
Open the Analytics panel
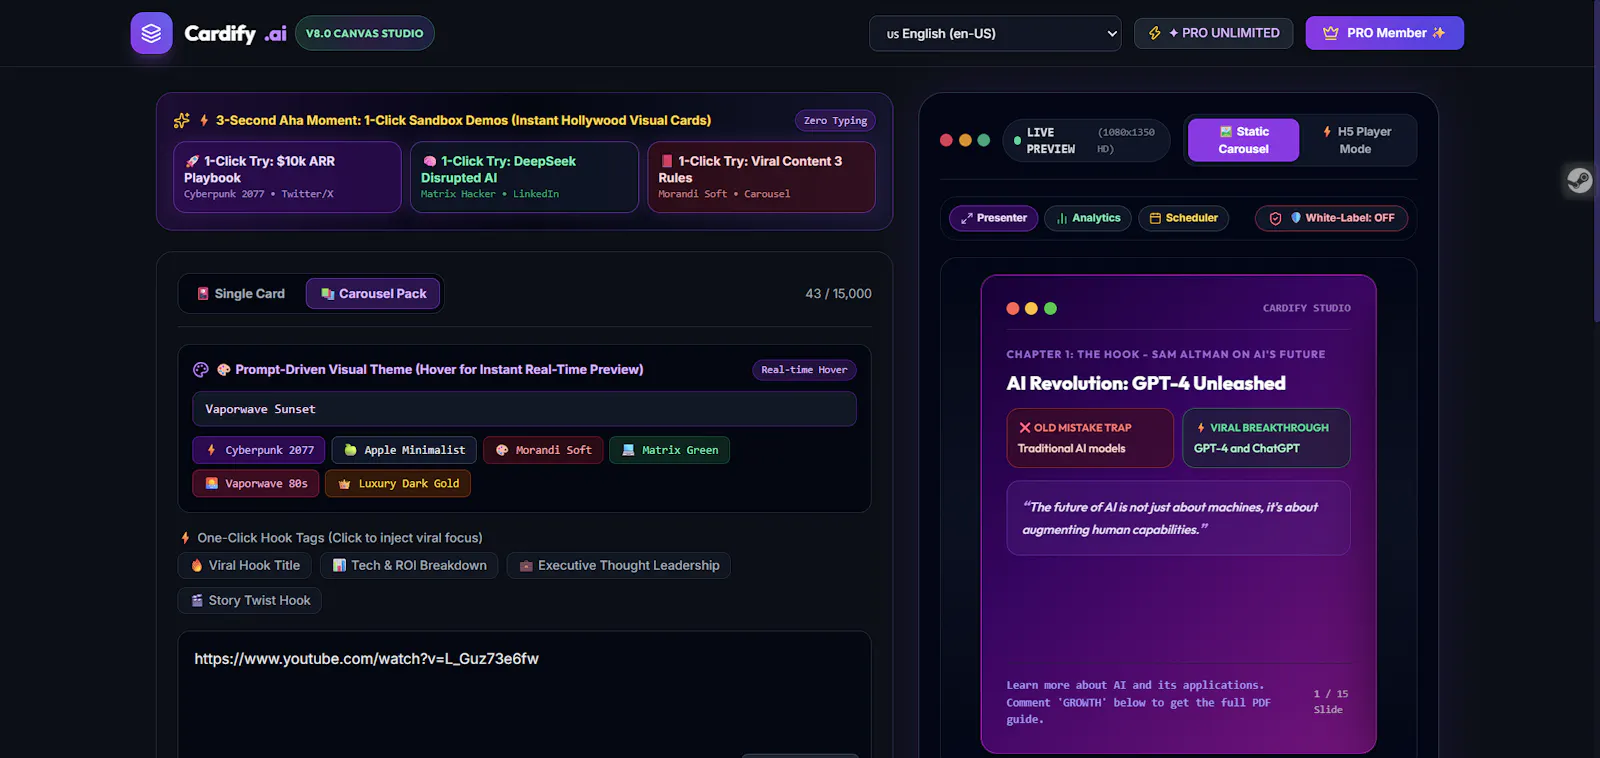click(1088, 218)
